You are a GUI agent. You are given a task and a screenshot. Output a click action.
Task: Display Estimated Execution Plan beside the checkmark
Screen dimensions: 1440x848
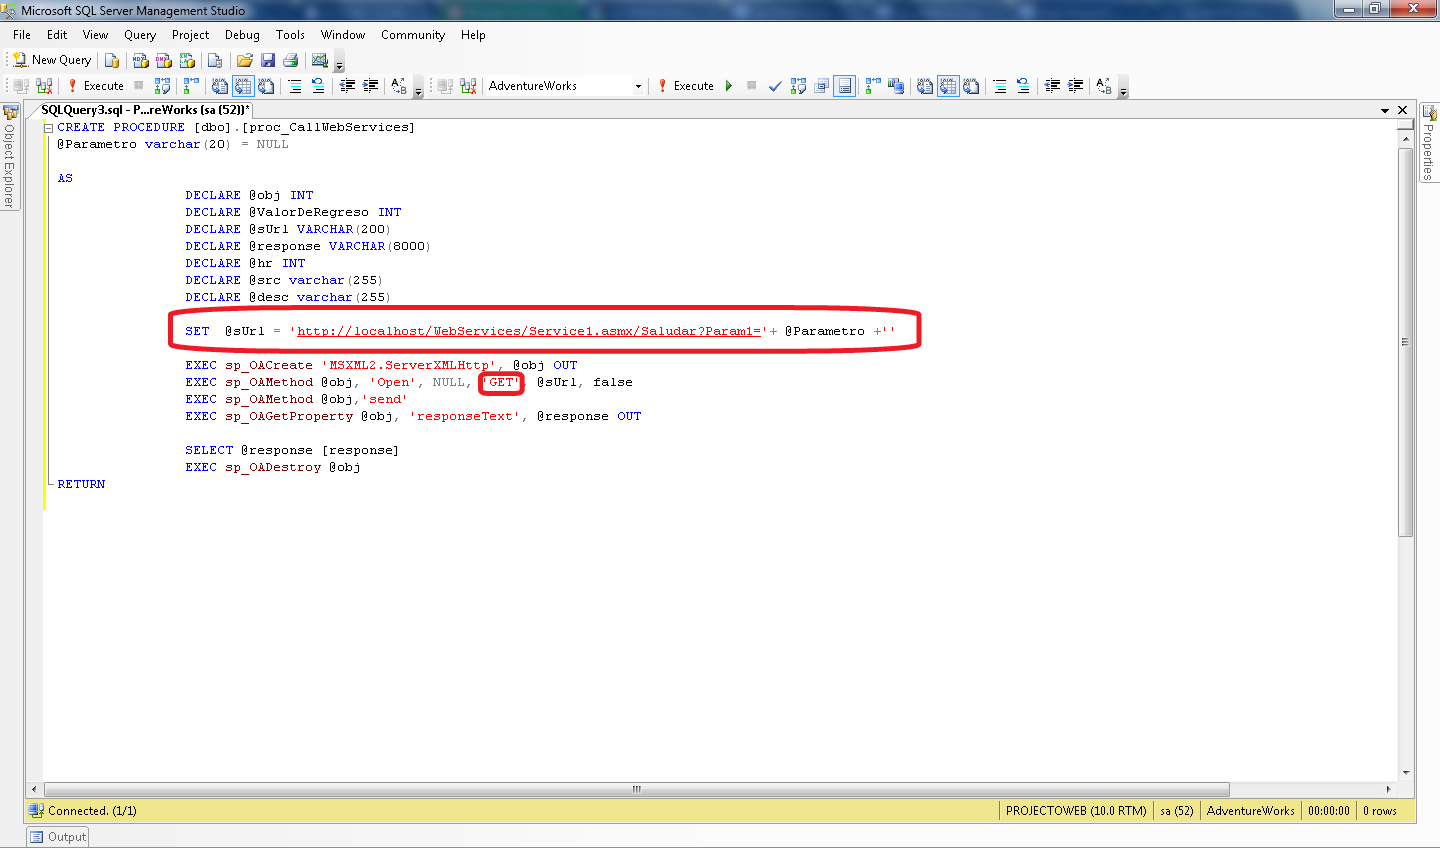coord(798,86)
